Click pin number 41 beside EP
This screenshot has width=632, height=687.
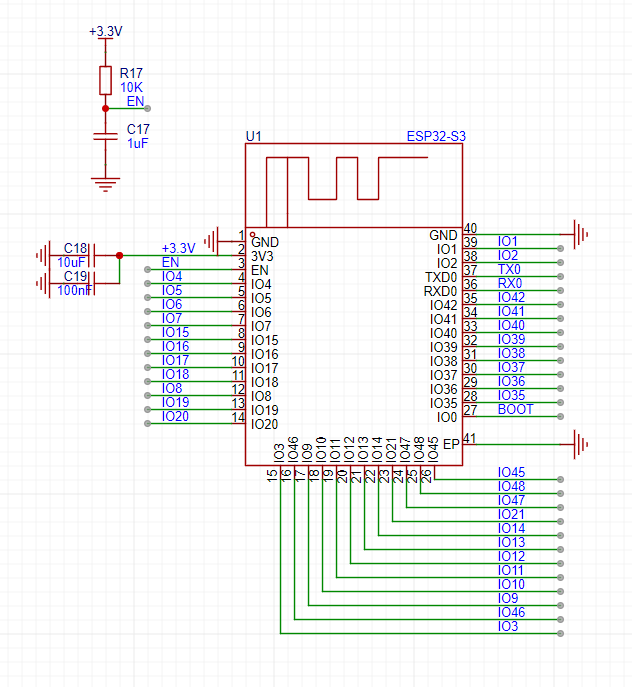point(469,438)
